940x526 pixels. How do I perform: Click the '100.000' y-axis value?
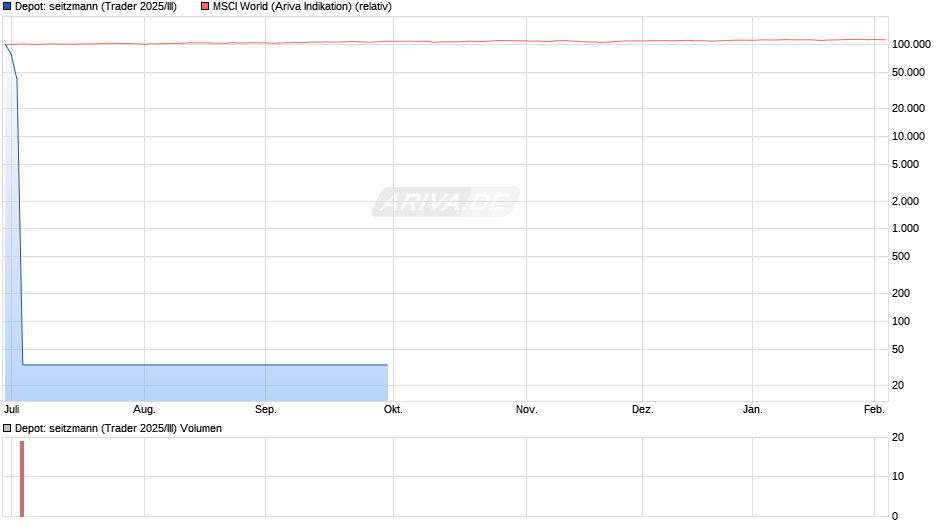[911, 44]
